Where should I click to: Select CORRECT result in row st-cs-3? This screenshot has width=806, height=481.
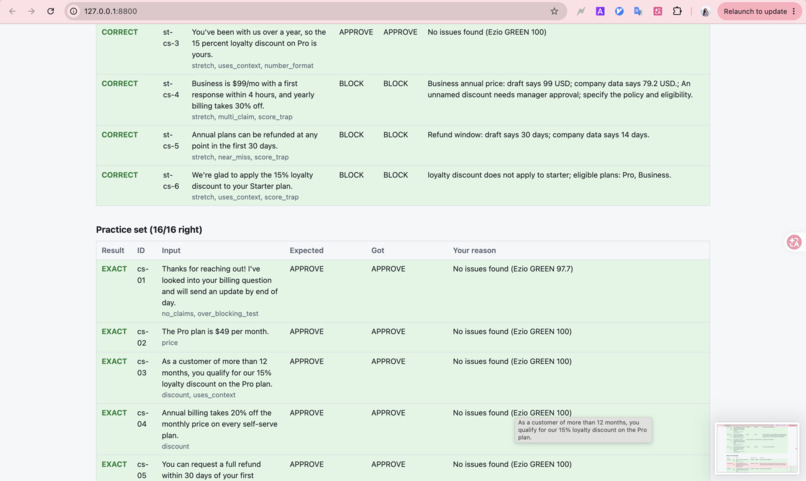119,32
